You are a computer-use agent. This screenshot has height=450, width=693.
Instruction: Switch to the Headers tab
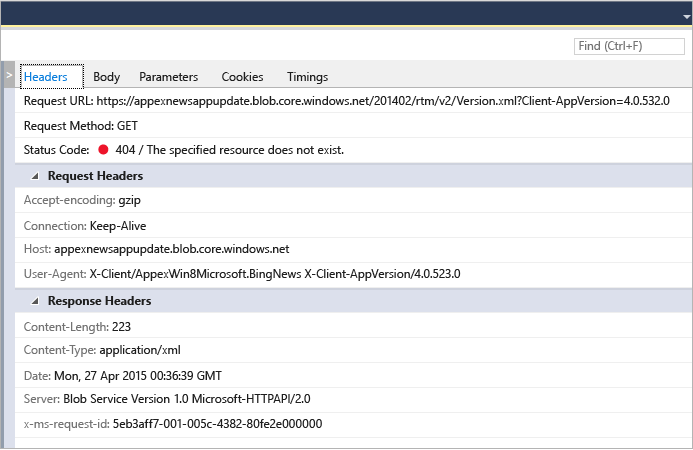click(51, 76)
